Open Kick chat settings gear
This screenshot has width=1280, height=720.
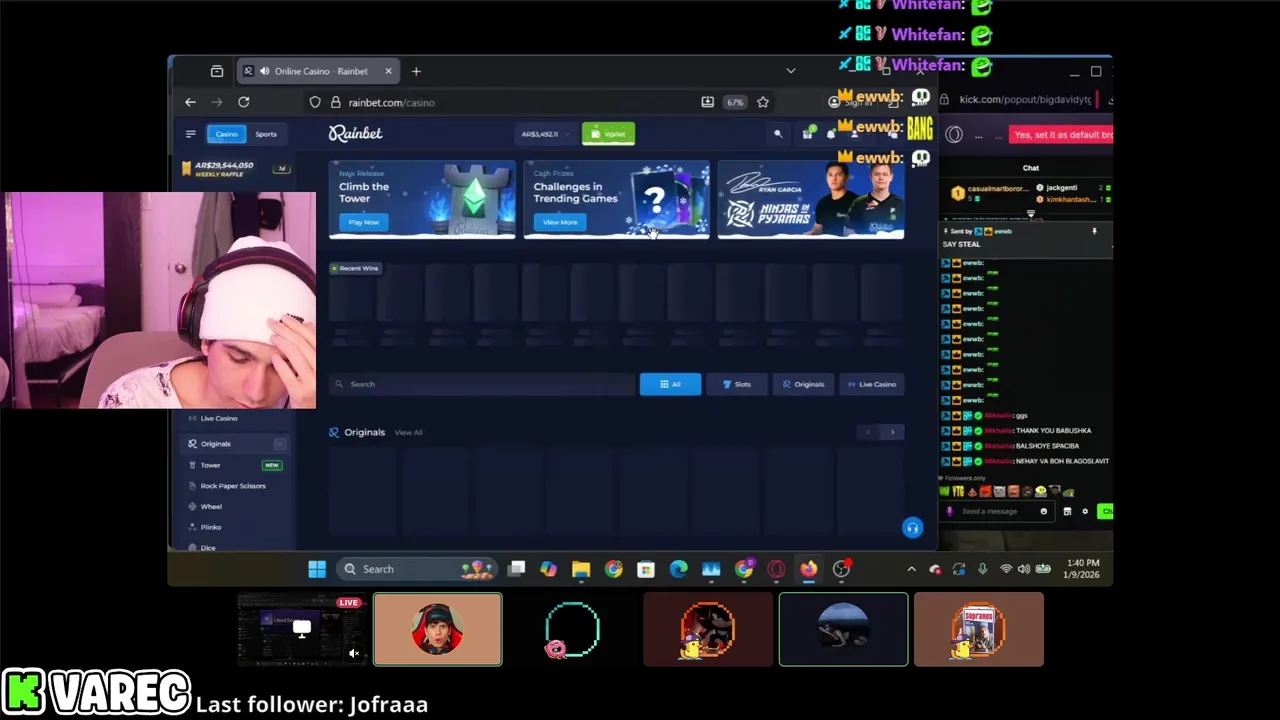tap(1085, 511)
